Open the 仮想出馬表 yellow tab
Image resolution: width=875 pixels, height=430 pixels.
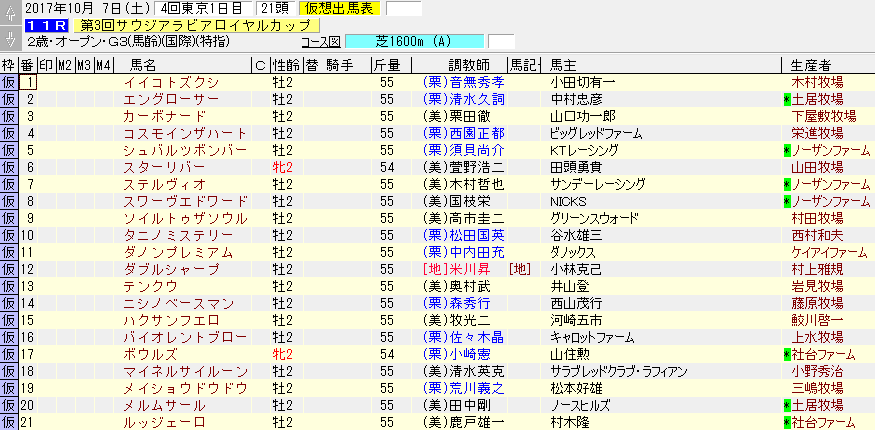339,8
